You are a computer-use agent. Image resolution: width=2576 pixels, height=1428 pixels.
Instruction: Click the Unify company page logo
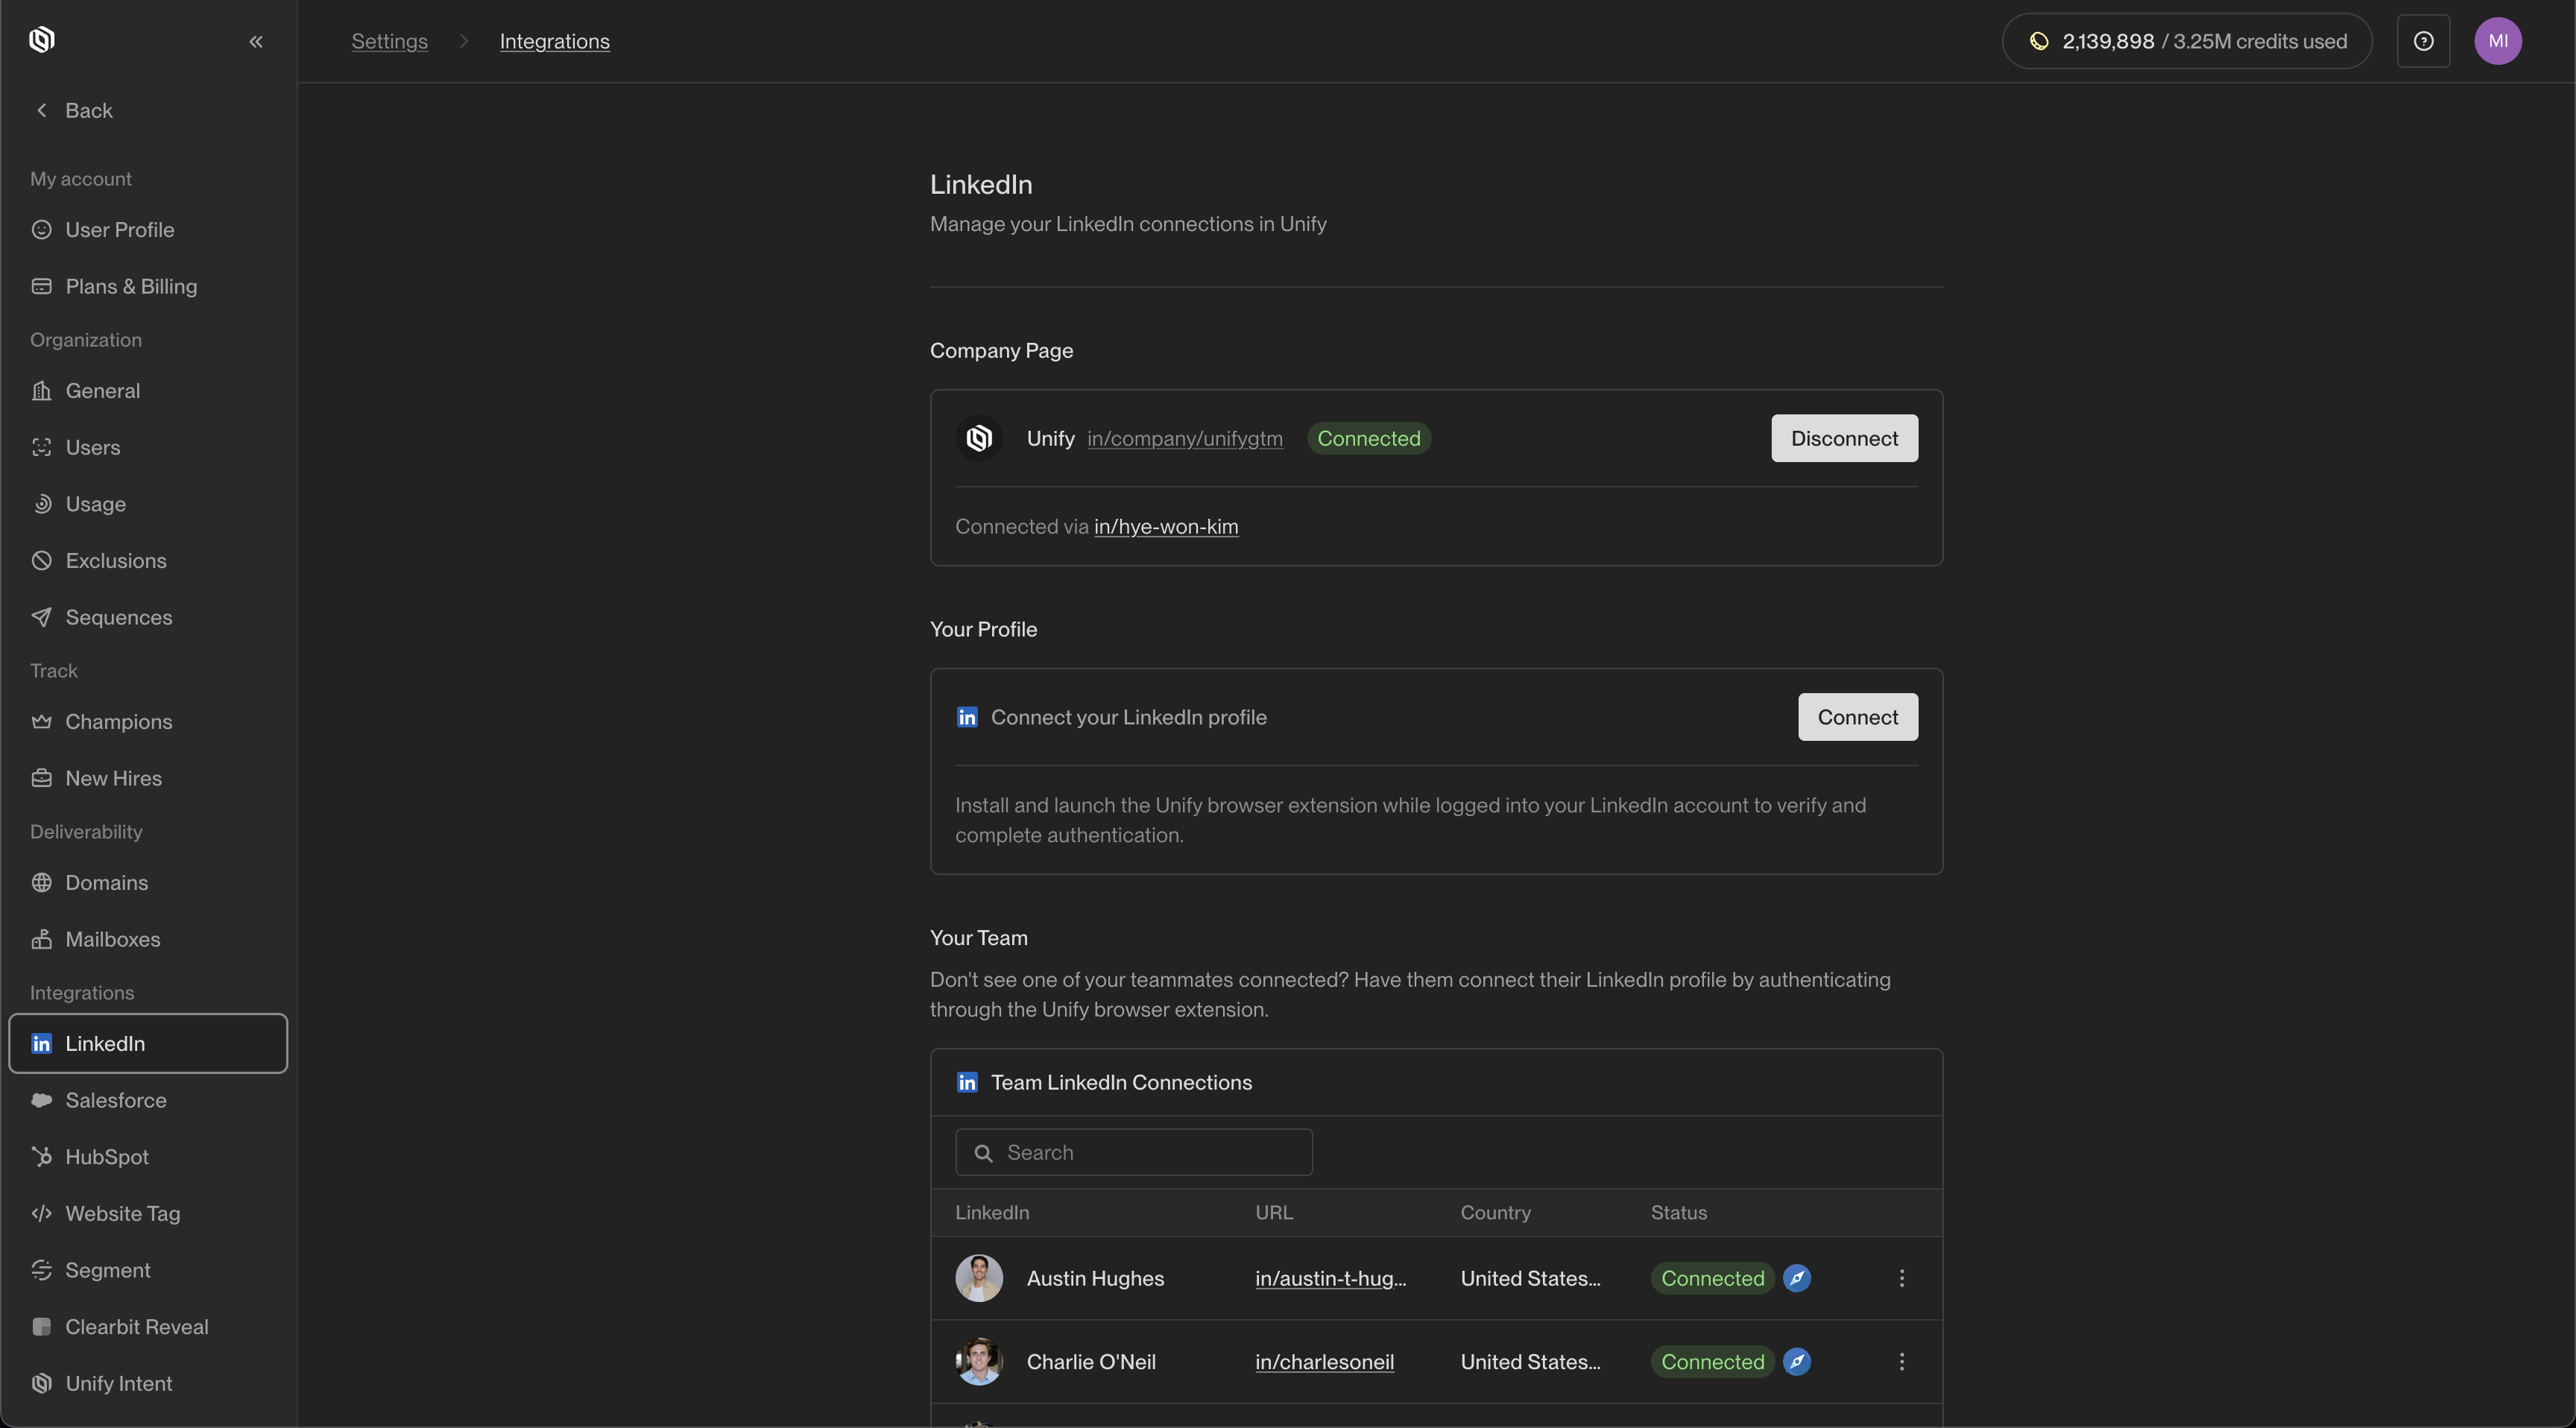pyautogui.click(x=979, y=438)
